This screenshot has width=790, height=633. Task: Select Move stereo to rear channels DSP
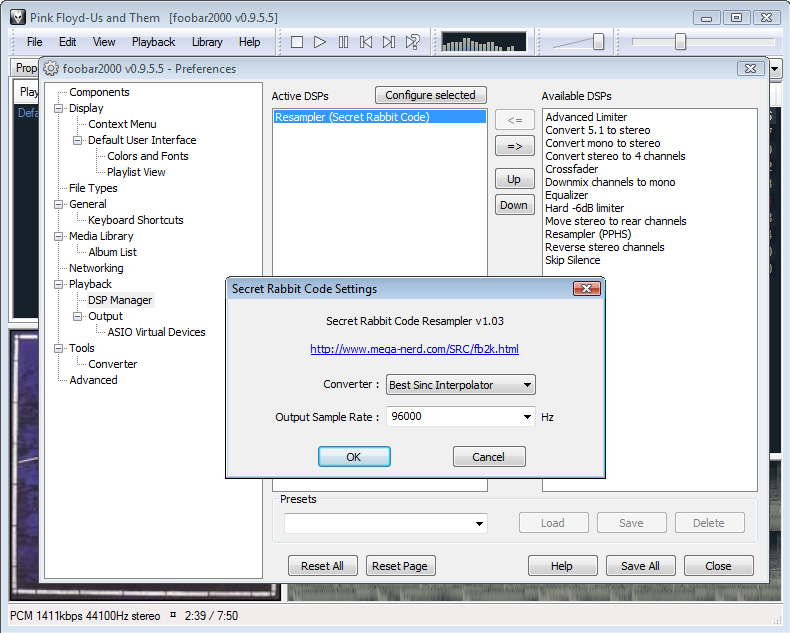[x=616, y=221]
